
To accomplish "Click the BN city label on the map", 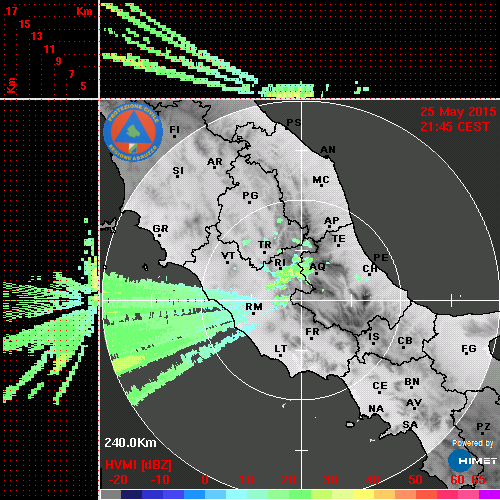I will [x=412, y=382].
